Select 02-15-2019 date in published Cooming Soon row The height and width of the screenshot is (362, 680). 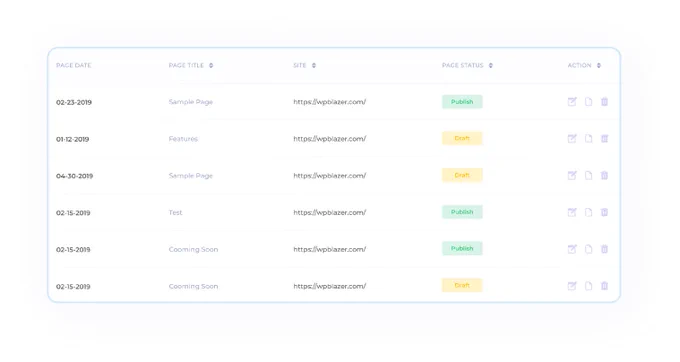click(x=73, y=250)
